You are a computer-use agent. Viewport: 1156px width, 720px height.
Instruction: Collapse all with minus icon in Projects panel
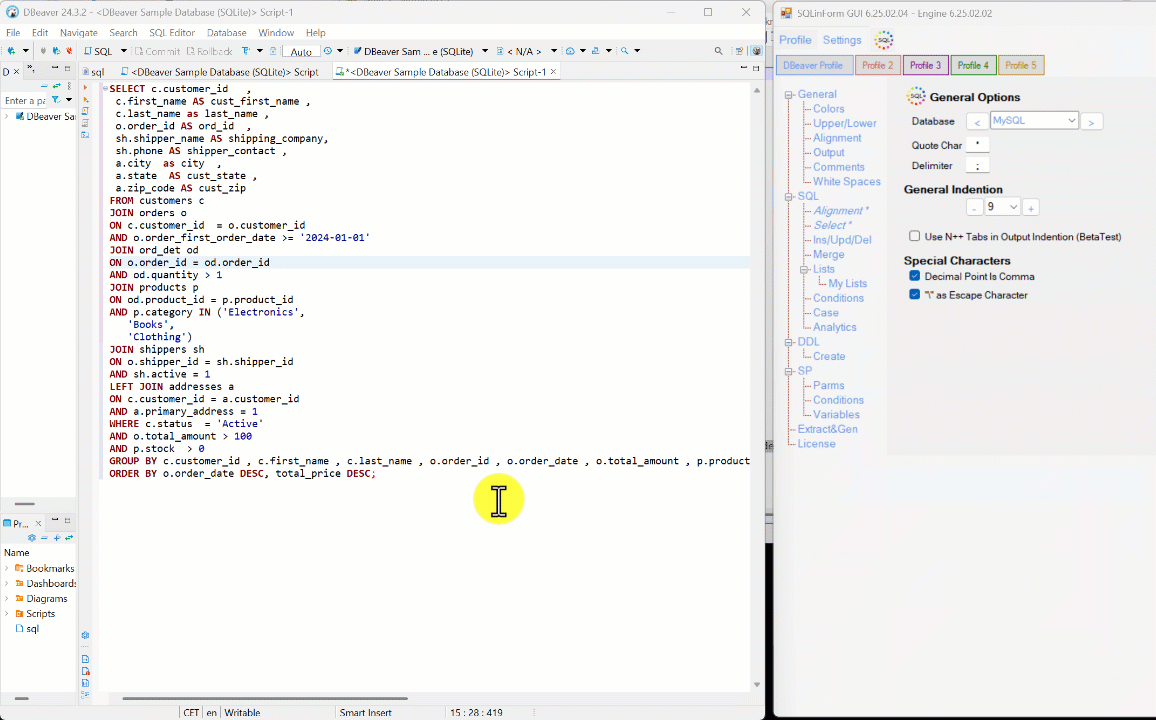pos(44,538)
